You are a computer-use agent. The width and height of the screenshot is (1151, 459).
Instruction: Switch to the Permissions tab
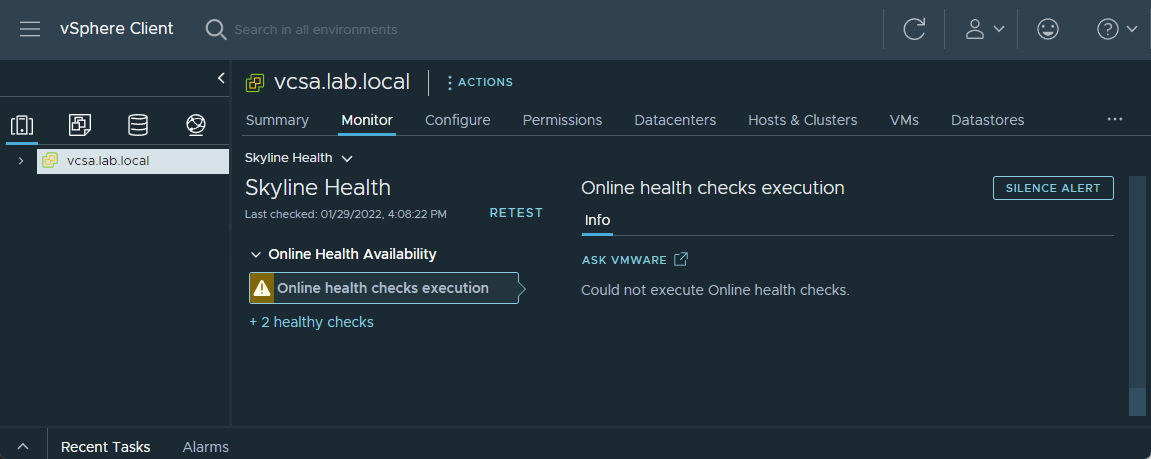coord(562,120)
